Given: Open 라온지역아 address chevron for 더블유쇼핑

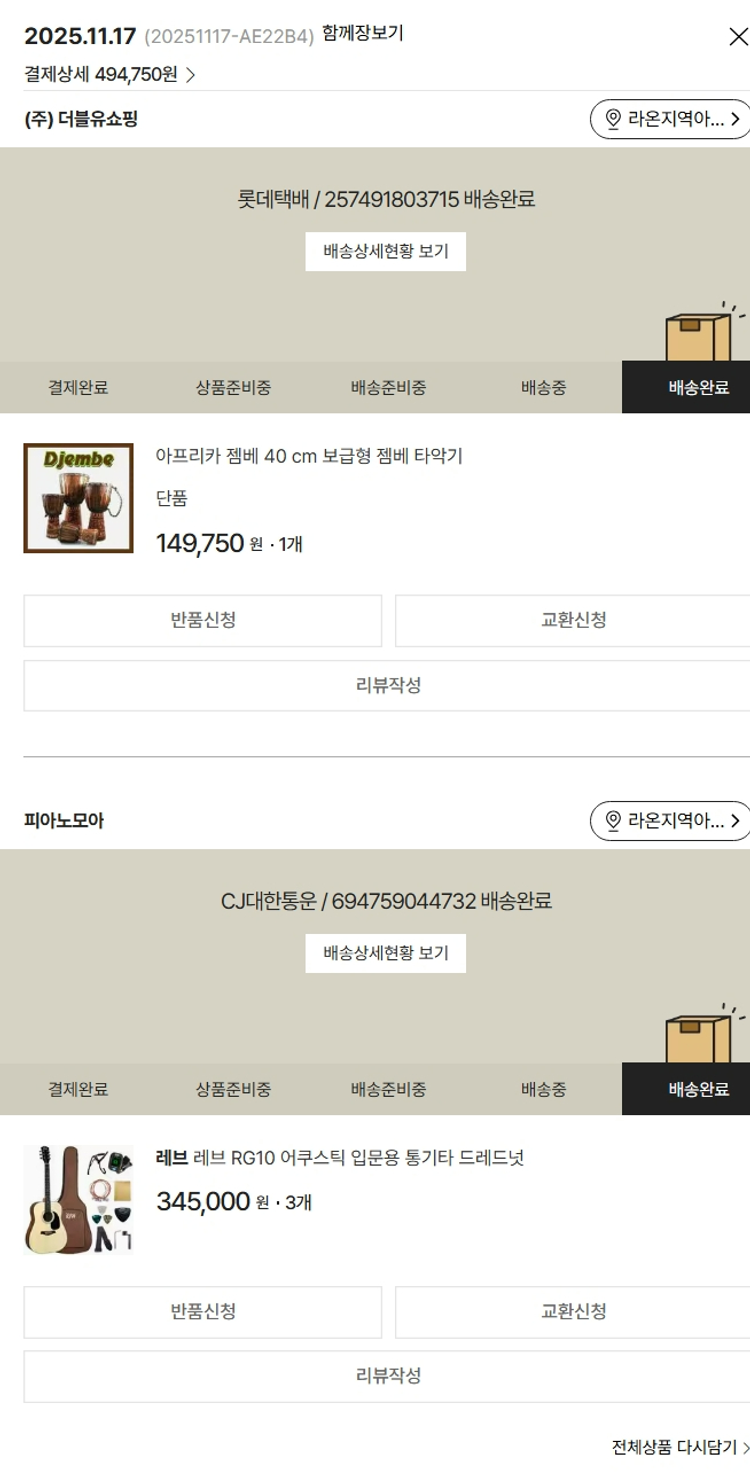Looking at the screenshot, I should click(736, 119).
